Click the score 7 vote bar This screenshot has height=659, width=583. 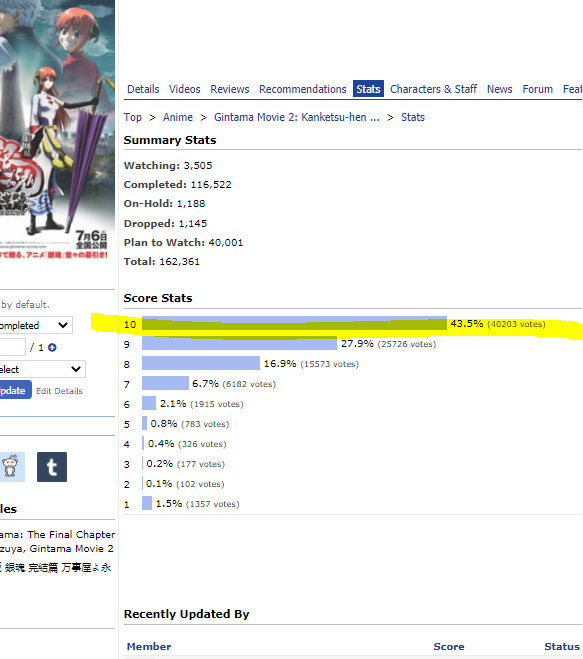165,383
